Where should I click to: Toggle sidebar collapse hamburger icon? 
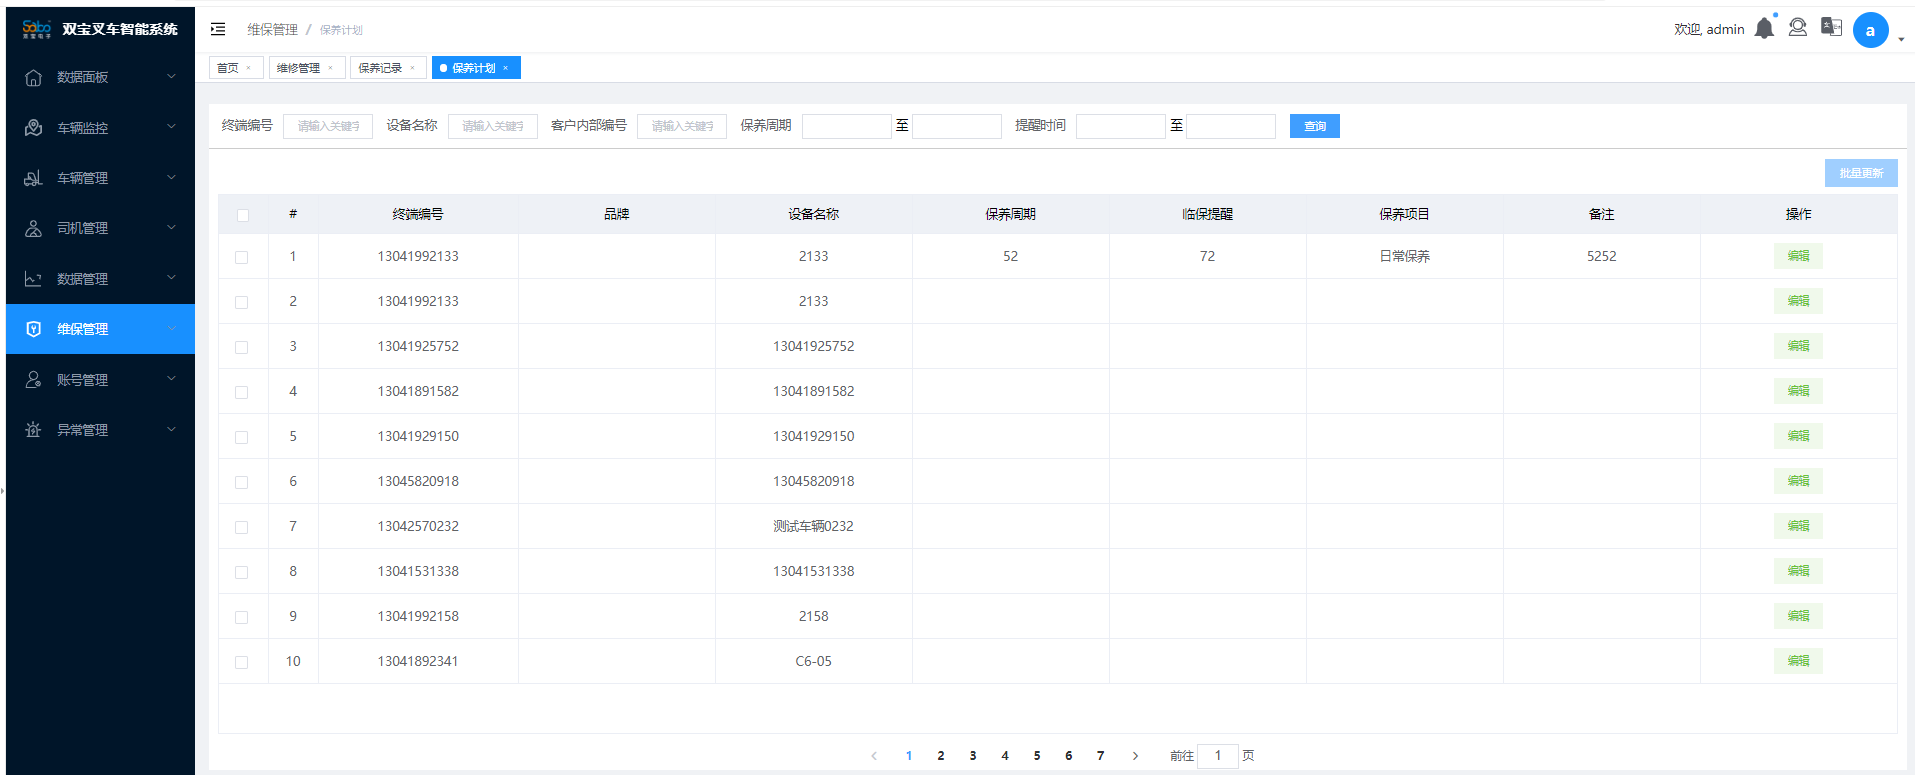click(218, 29)
